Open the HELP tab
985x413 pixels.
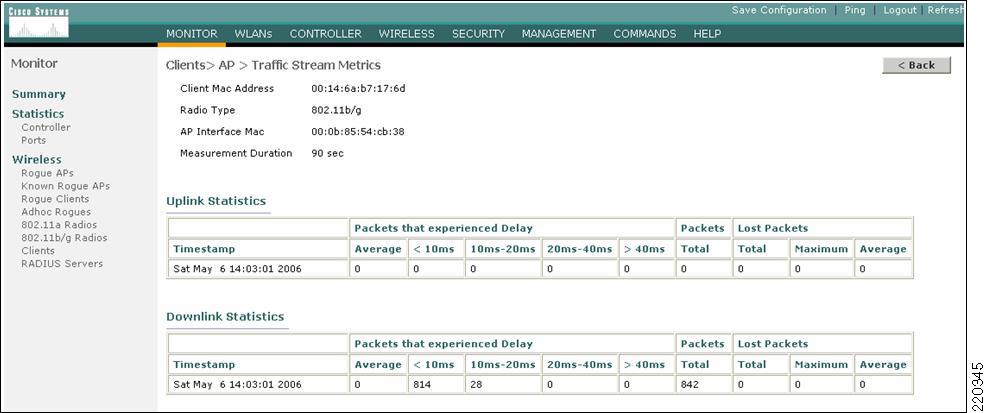tap(707, 34)
